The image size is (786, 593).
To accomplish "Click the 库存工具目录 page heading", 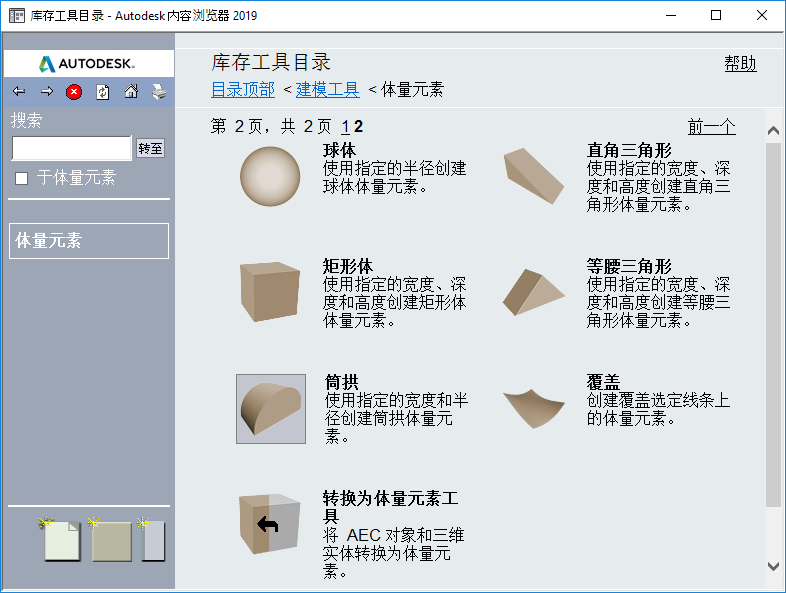I will [271, 62].
